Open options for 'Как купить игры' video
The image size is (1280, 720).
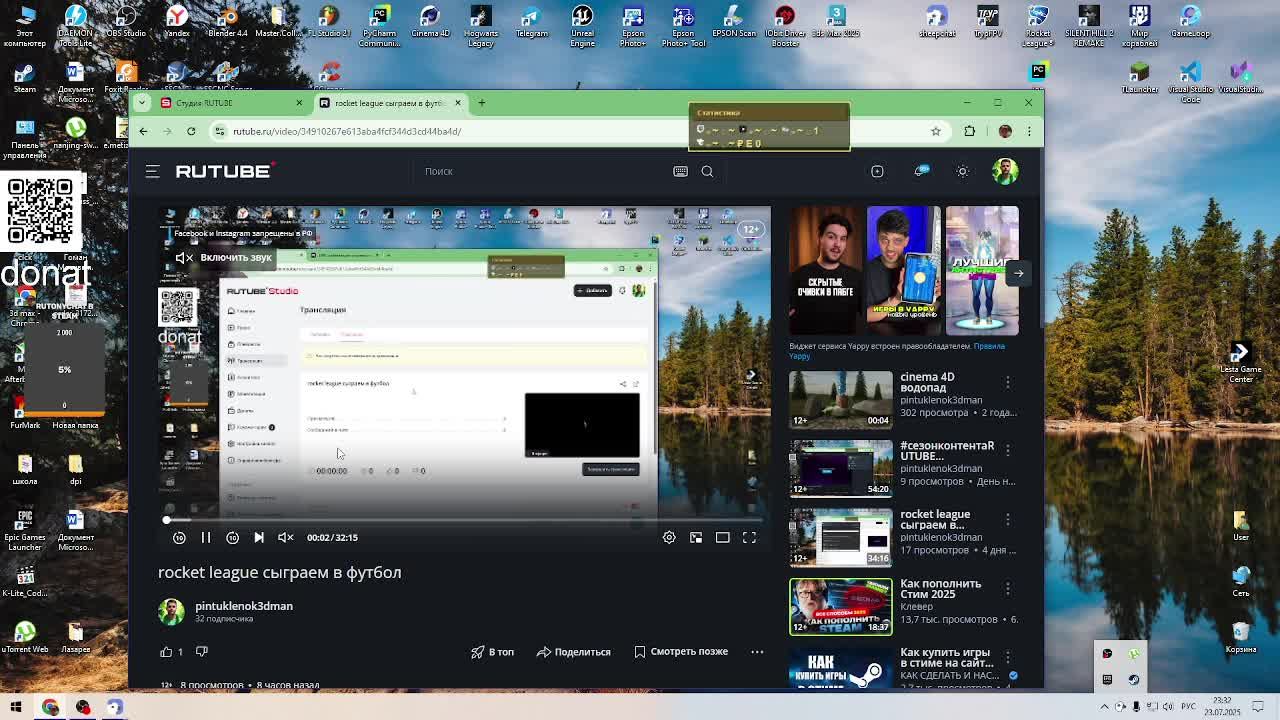click(x=1008, y=657)
